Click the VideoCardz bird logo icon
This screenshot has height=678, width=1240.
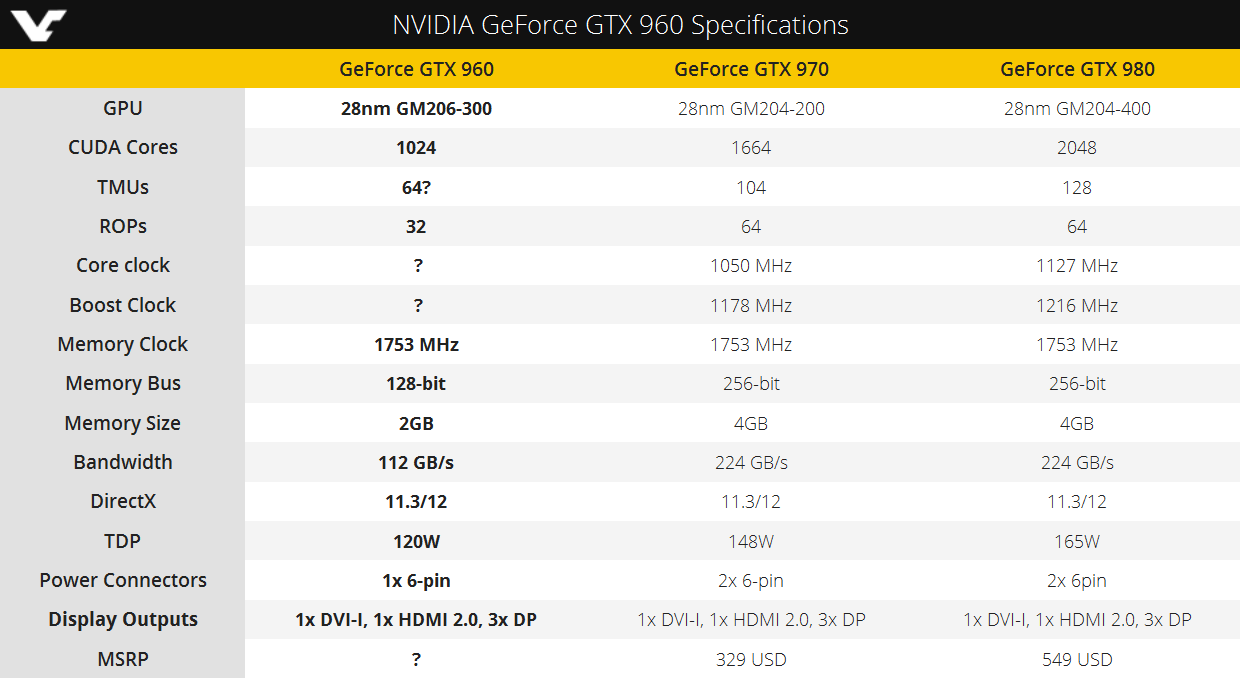(x=34, y=24)
